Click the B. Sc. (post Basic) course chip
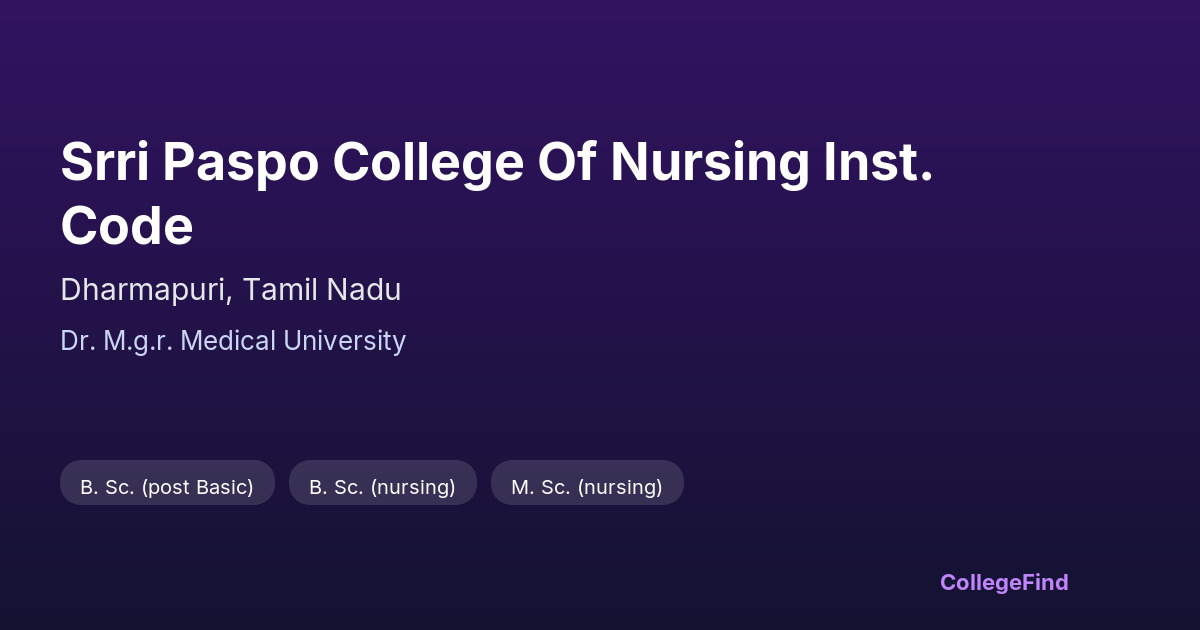The image size is (1200, 630). (167, 487)
